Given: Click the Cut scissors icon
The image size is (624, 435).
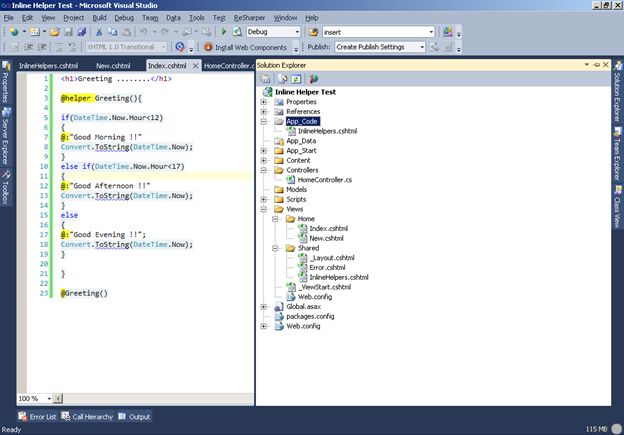Looking at the screenshot, I should tap(99, 32).
